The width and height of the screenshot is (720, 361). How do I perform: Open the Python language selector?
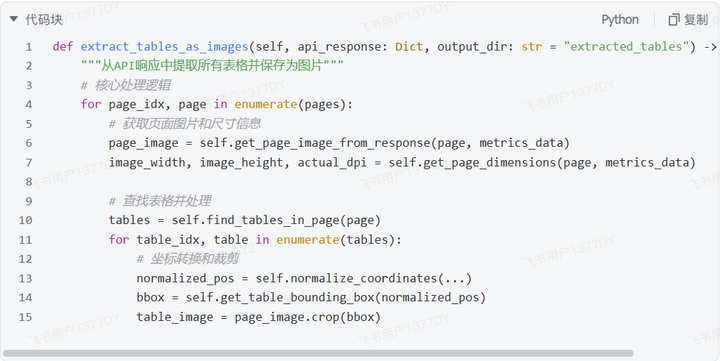tap(620, 20)
